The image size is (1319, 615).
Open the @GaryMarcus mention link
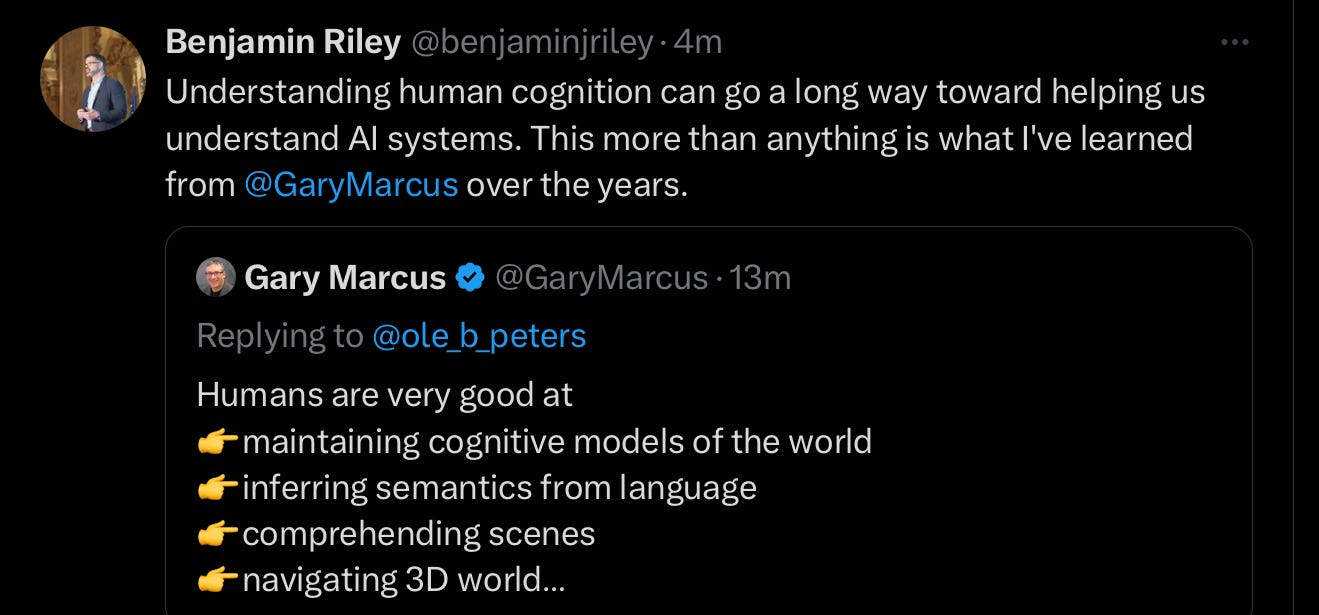(352, 184)
